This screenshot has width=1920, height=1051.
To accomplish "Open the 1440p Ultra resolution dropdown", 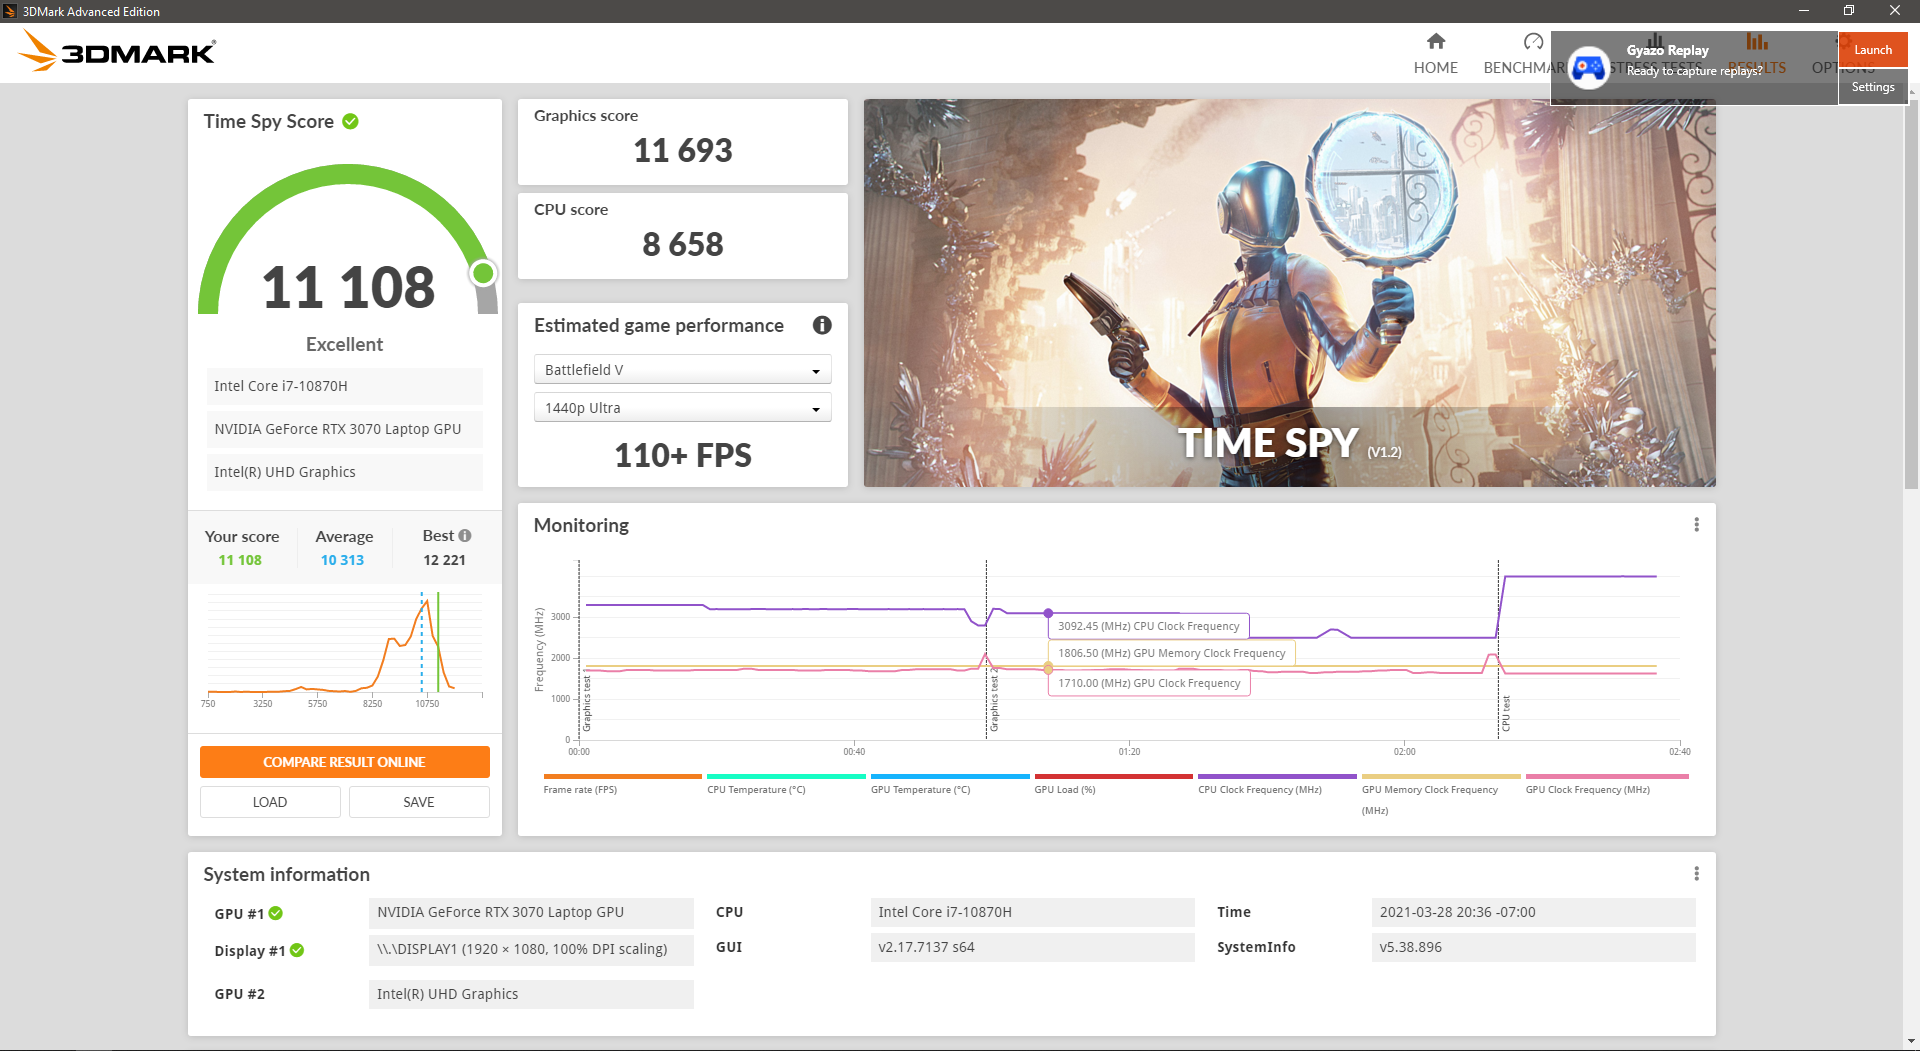I will click(683, 408).
